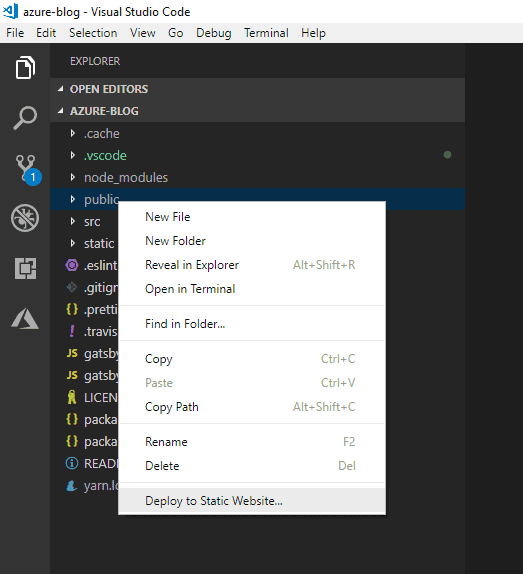Open the Edit menu
523x574 pixels.
[x=46, y=33]
